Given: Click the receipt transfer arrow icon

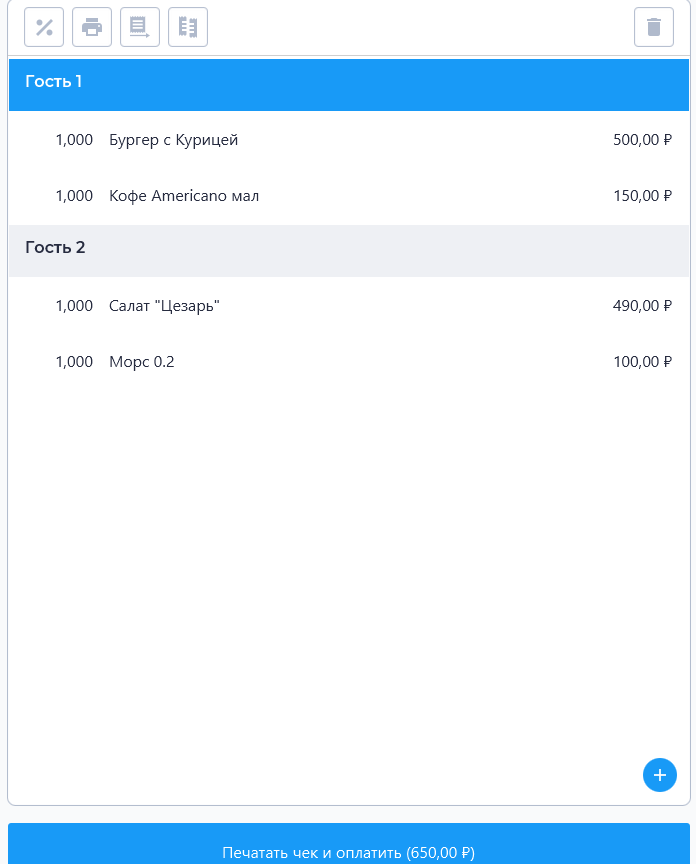Looking at the screenshot, I should tap(140, 27).
